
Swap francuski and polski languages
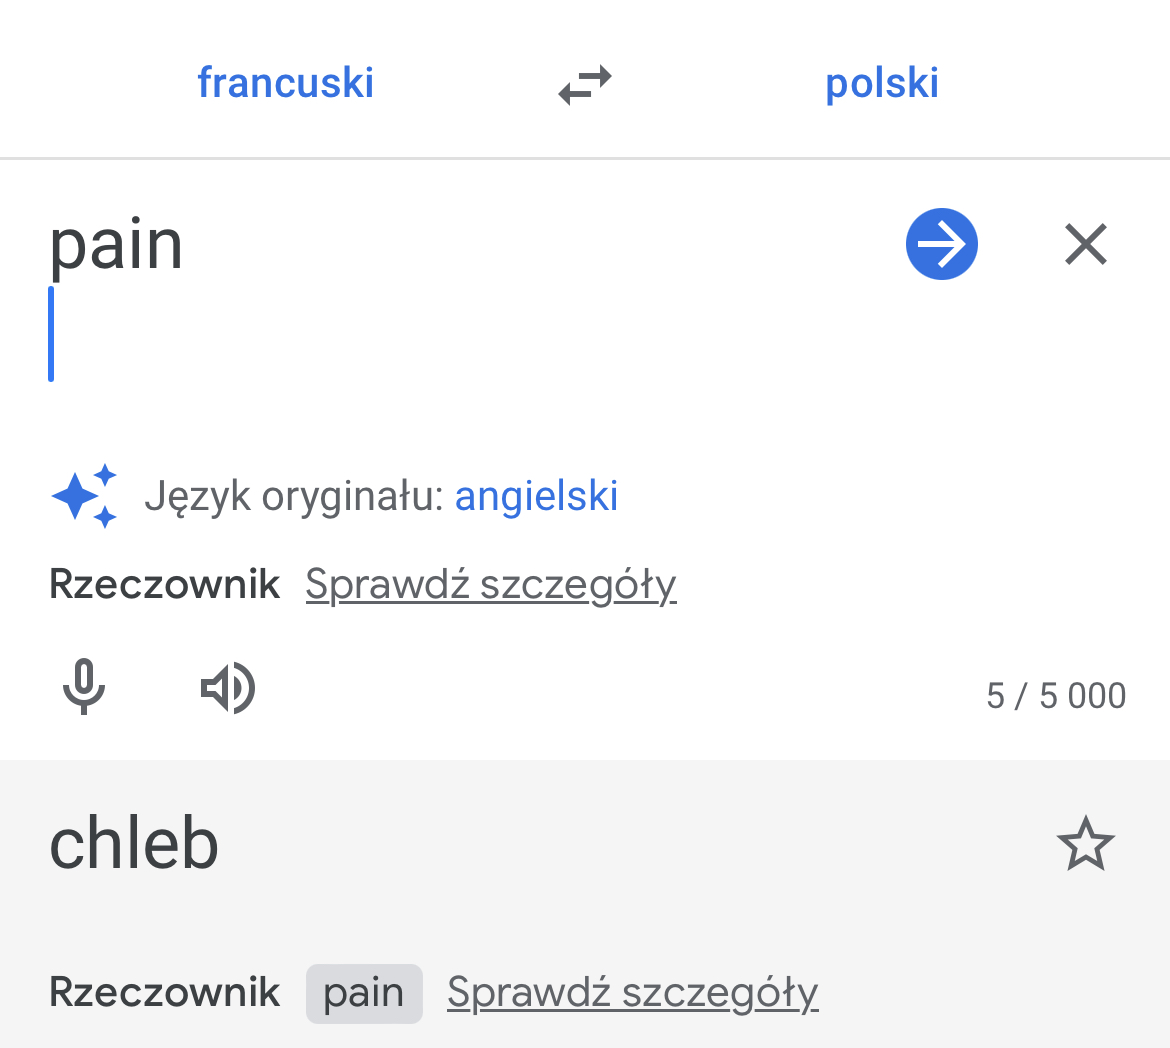585,84
